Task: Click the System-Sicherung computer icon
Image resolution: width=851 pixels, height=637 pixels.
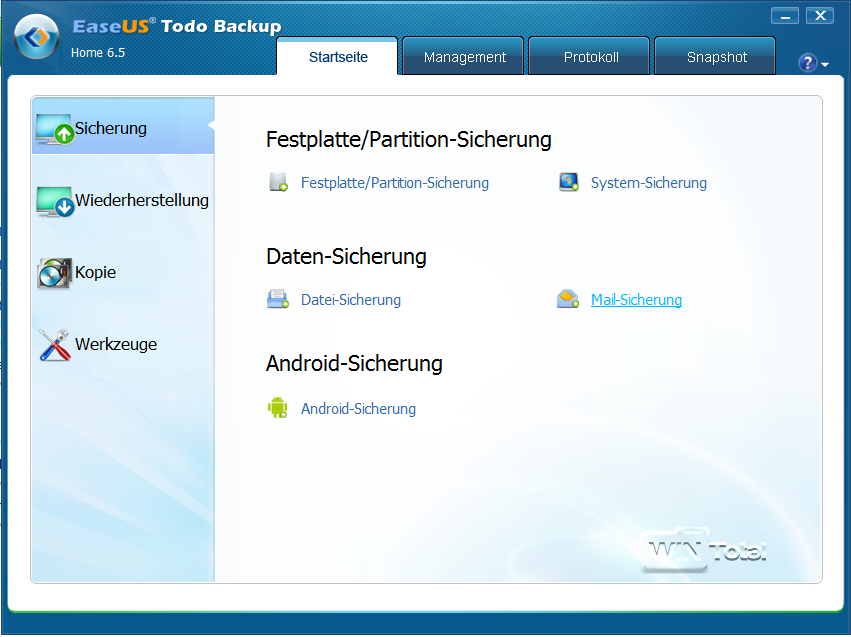Action: [569, 182]
